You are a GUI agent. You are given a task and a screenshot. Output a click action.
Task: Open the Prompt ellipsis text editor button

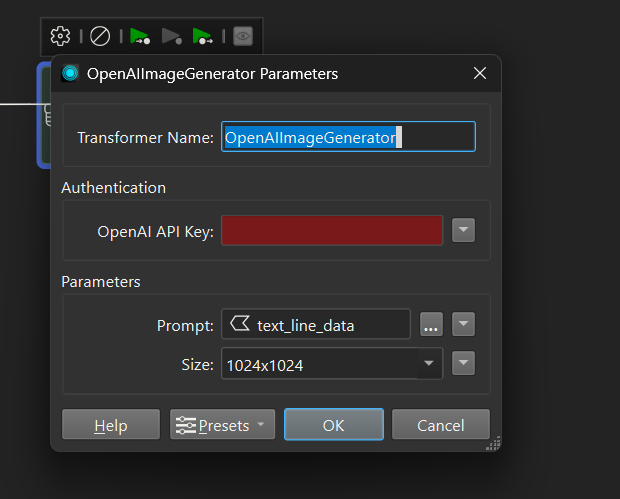[430, 325]
